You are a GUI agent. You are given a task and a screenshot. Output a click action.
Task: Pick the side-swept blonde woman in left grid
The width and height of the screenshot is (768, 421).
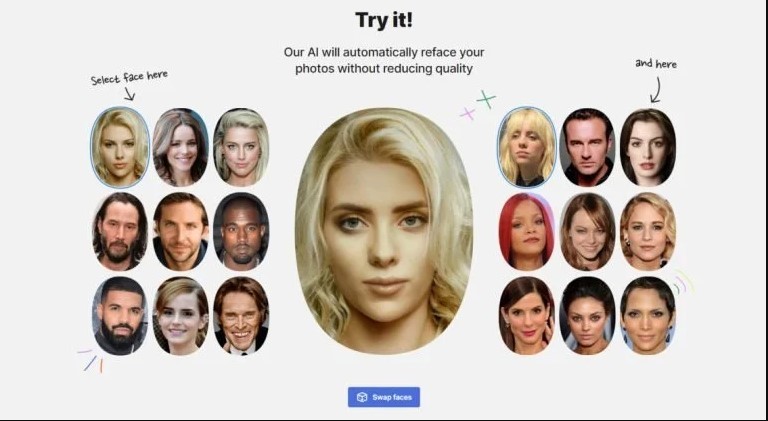tap(241, 147)
